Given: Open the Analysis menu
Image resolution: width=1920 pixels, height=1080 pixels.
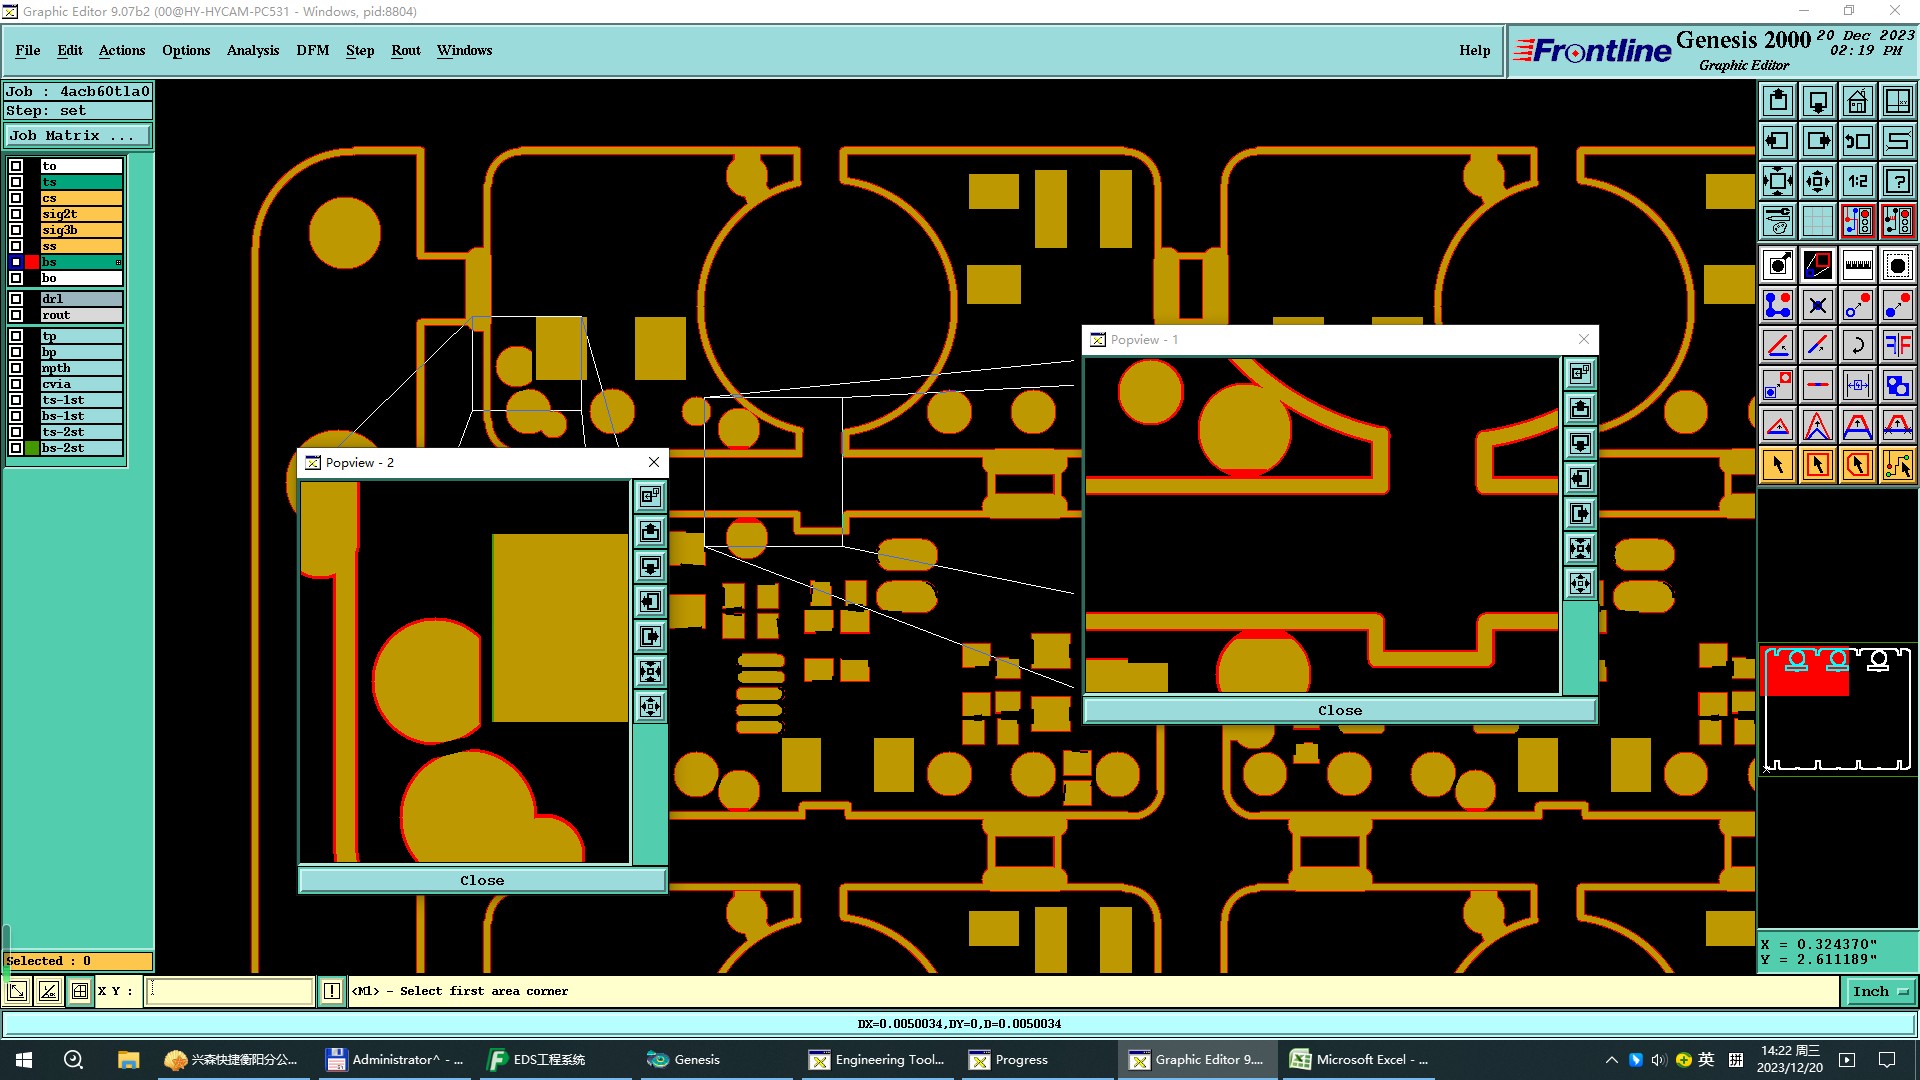Looking at the screenshot, I should pos(252,50).
